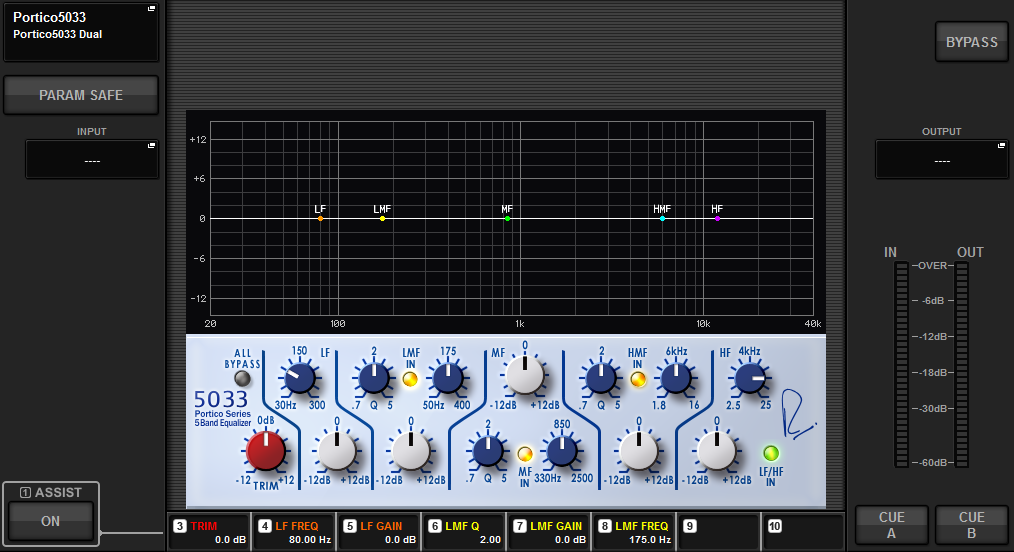Toggle the ASSIST ON button

click(50, 521)
